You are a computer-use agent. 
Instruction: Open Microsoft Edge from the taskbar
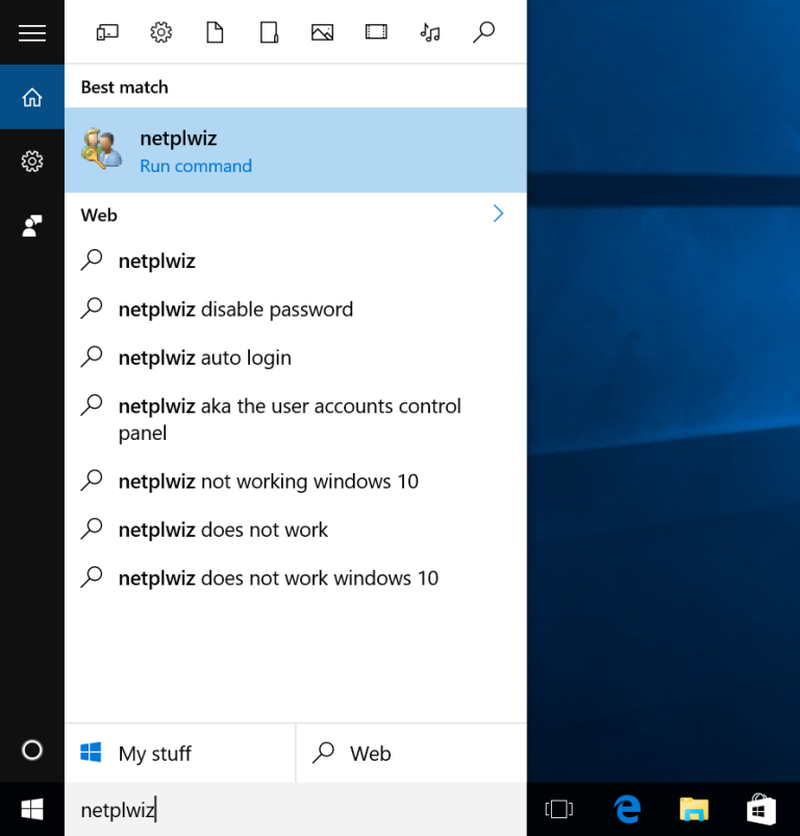tap(627, 809)
